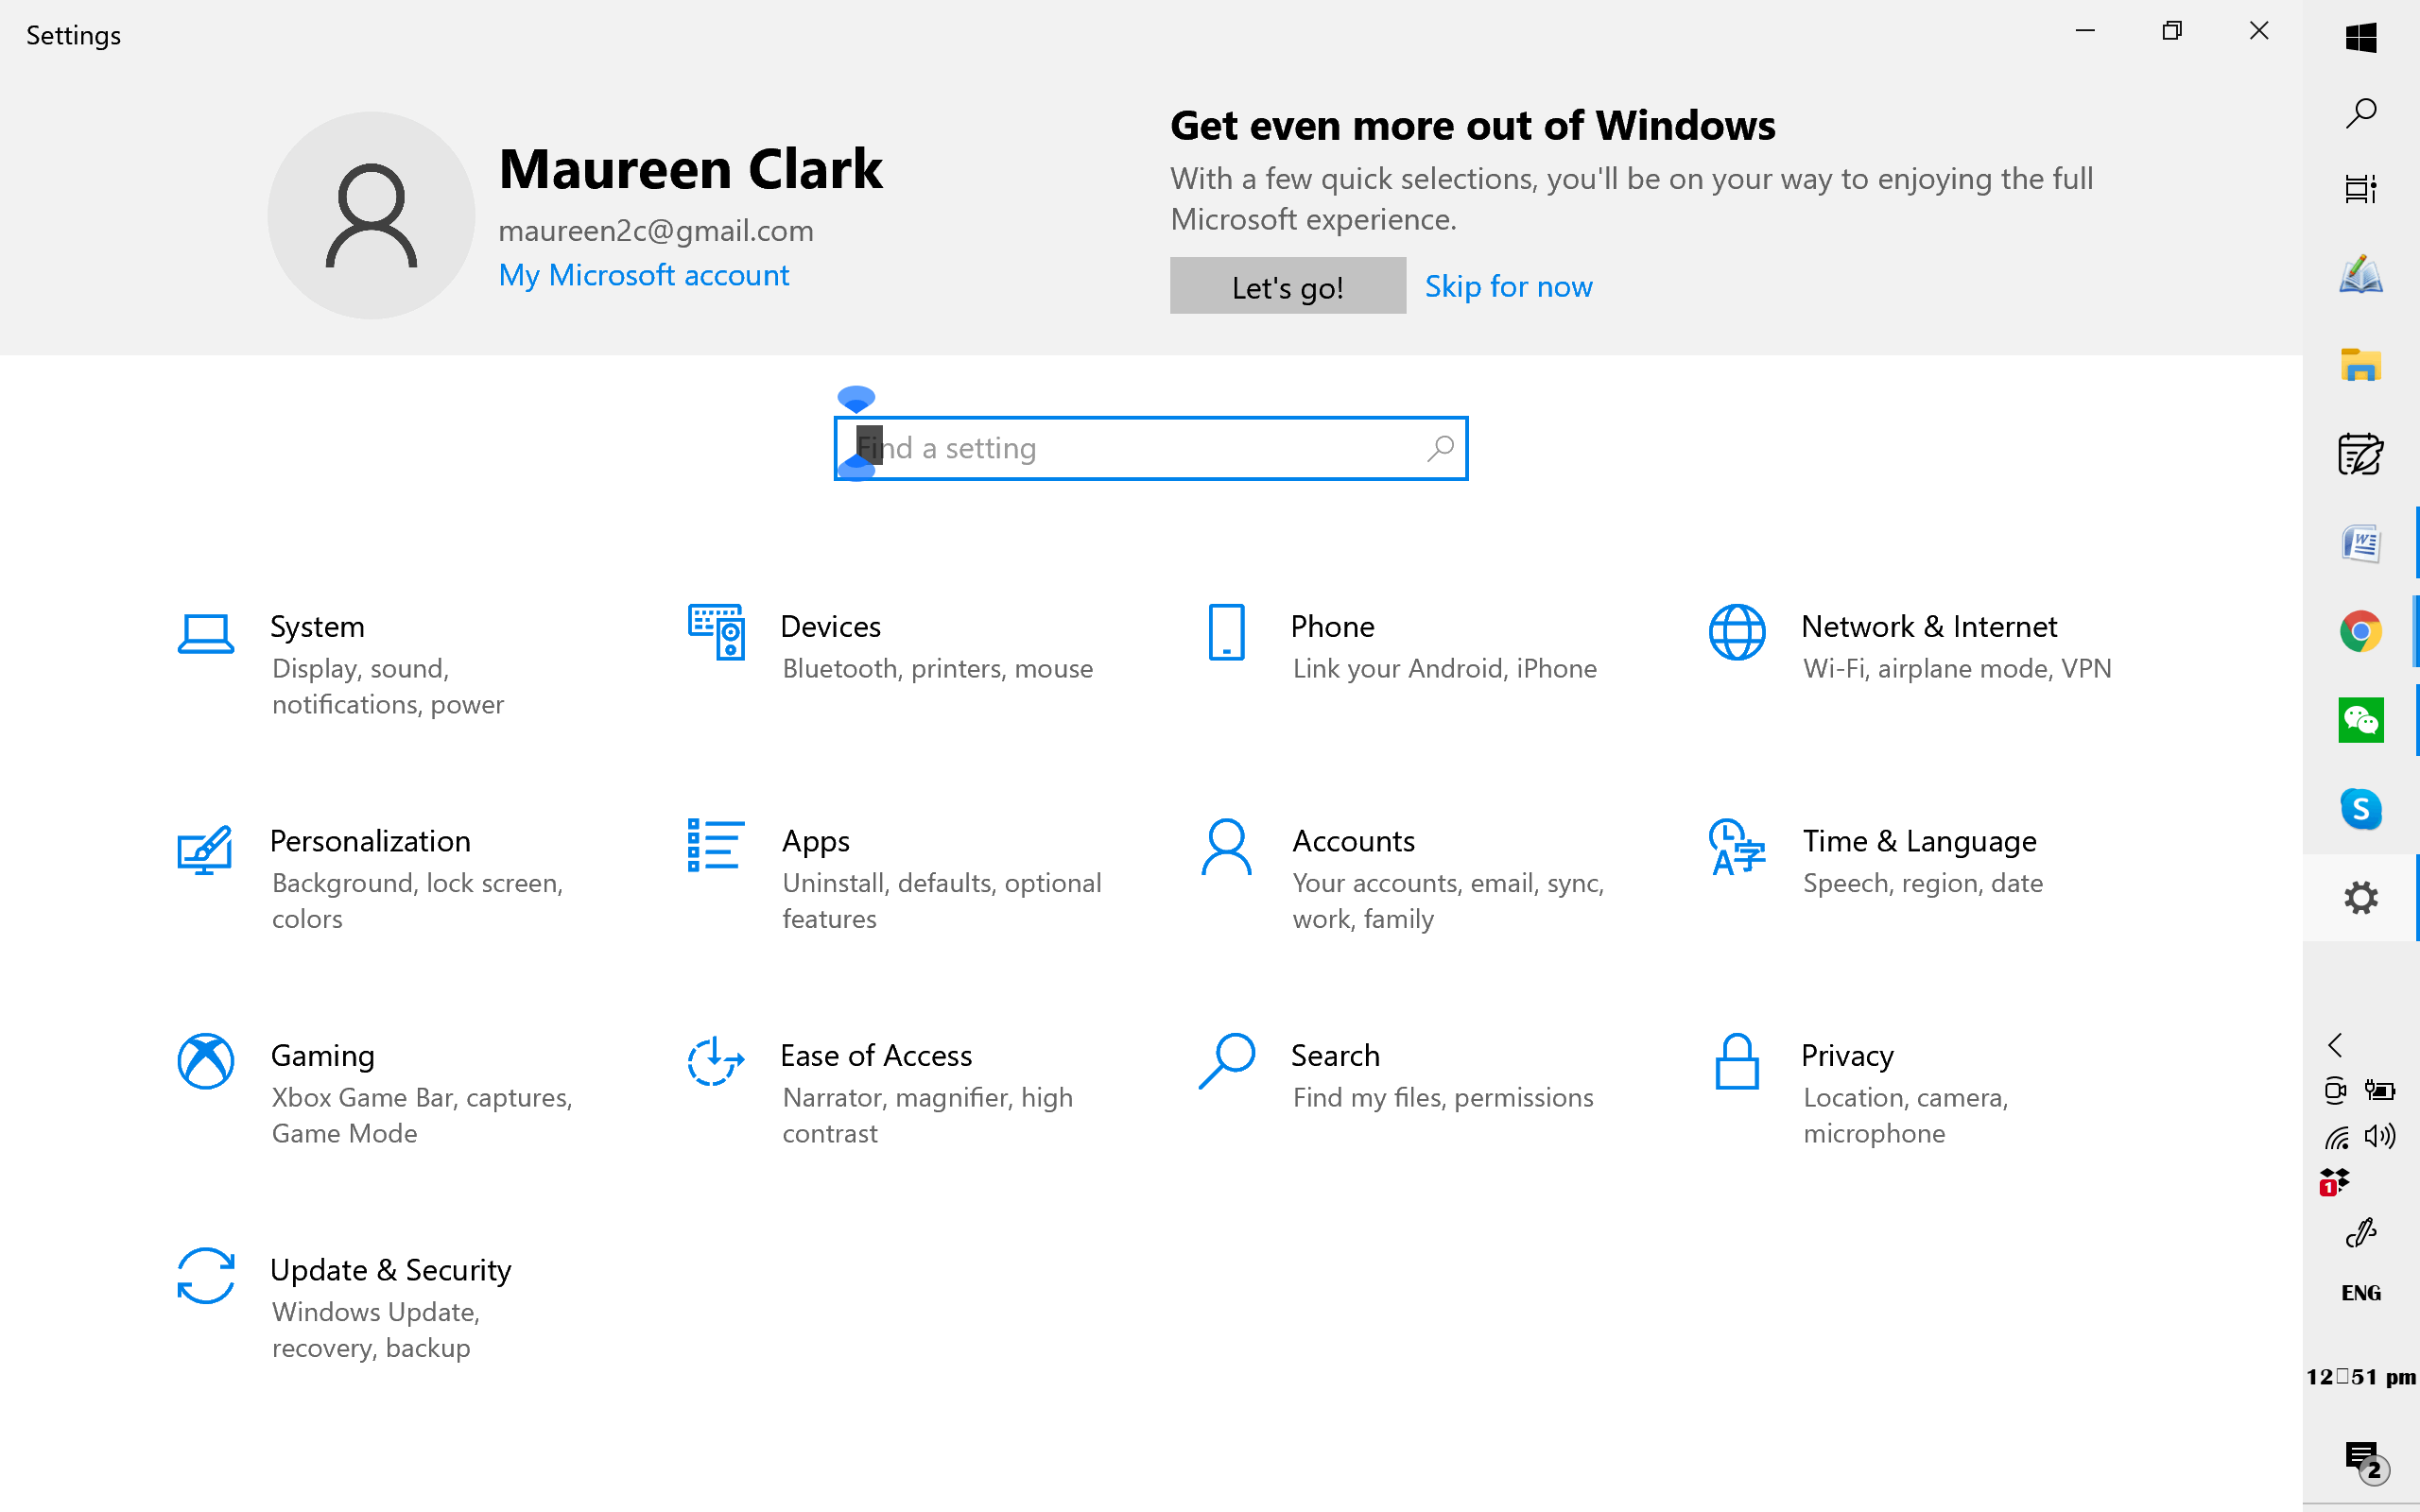The width and height of the screenshot is (2420, 1512).
Task: Open Network & Internet globe icon
Action: point(1737,633)
